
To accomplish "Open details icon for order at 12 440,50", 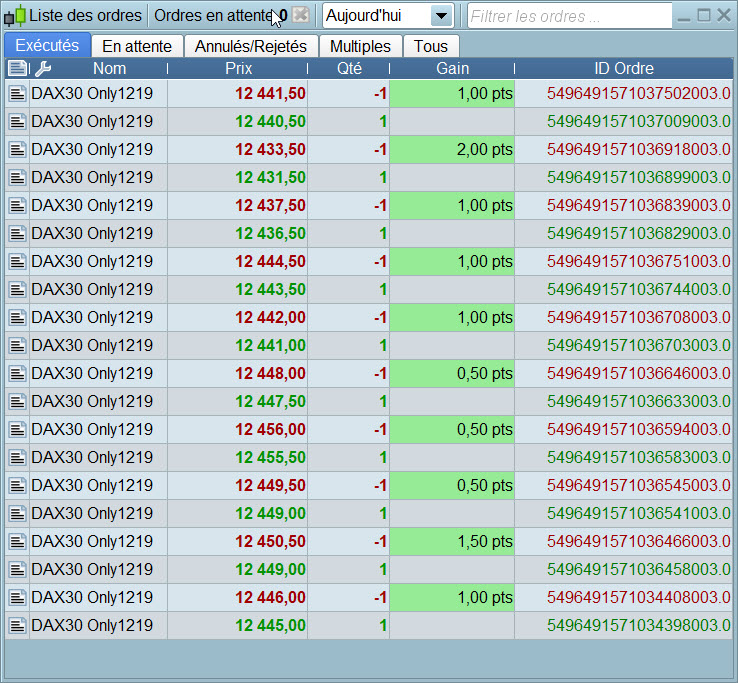I will point(17,121).
